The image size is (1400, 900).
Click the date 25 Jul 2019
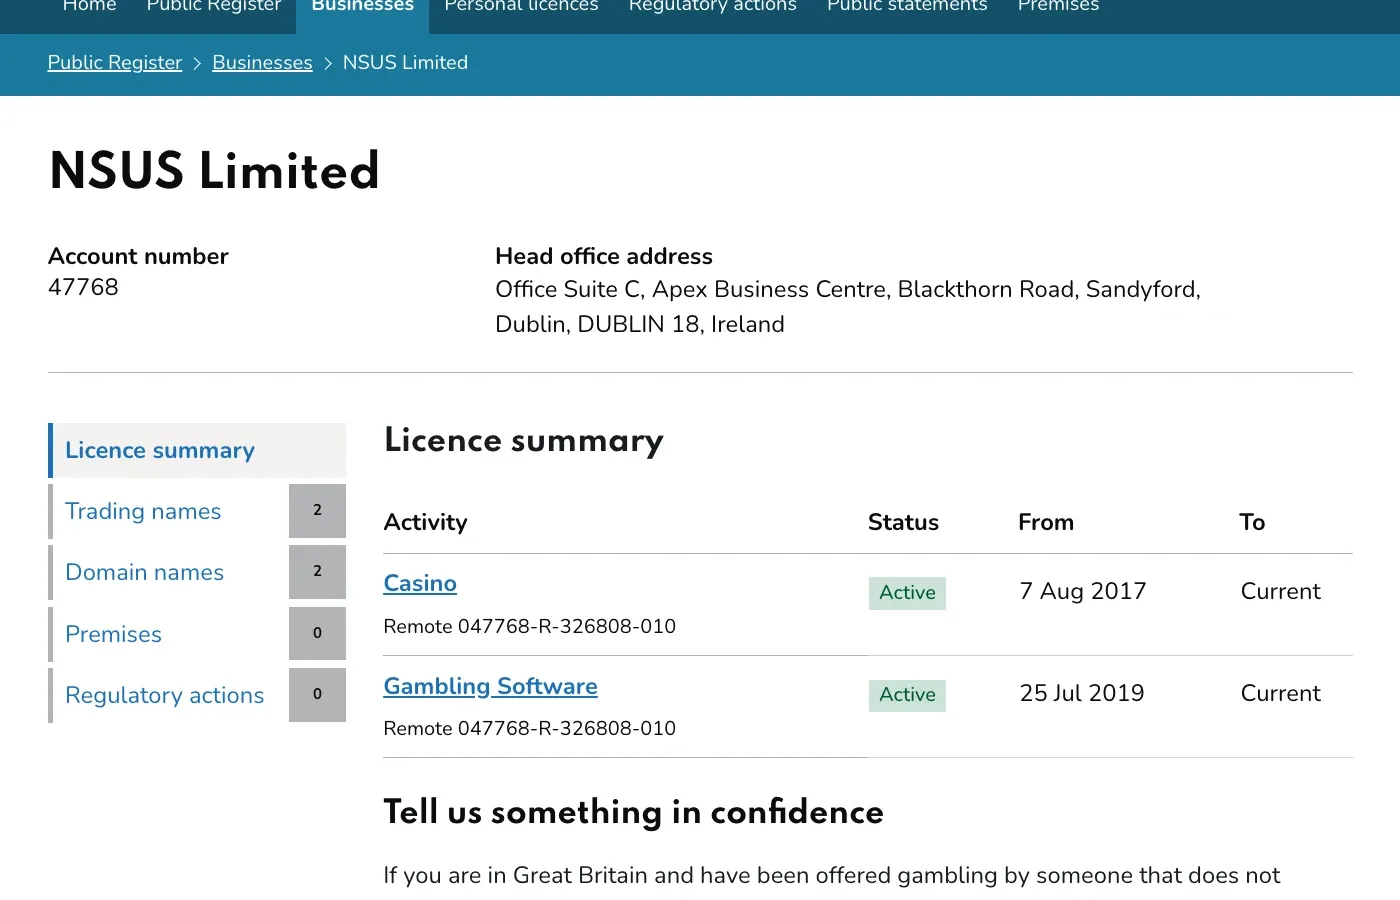[x=1082, y=693]
